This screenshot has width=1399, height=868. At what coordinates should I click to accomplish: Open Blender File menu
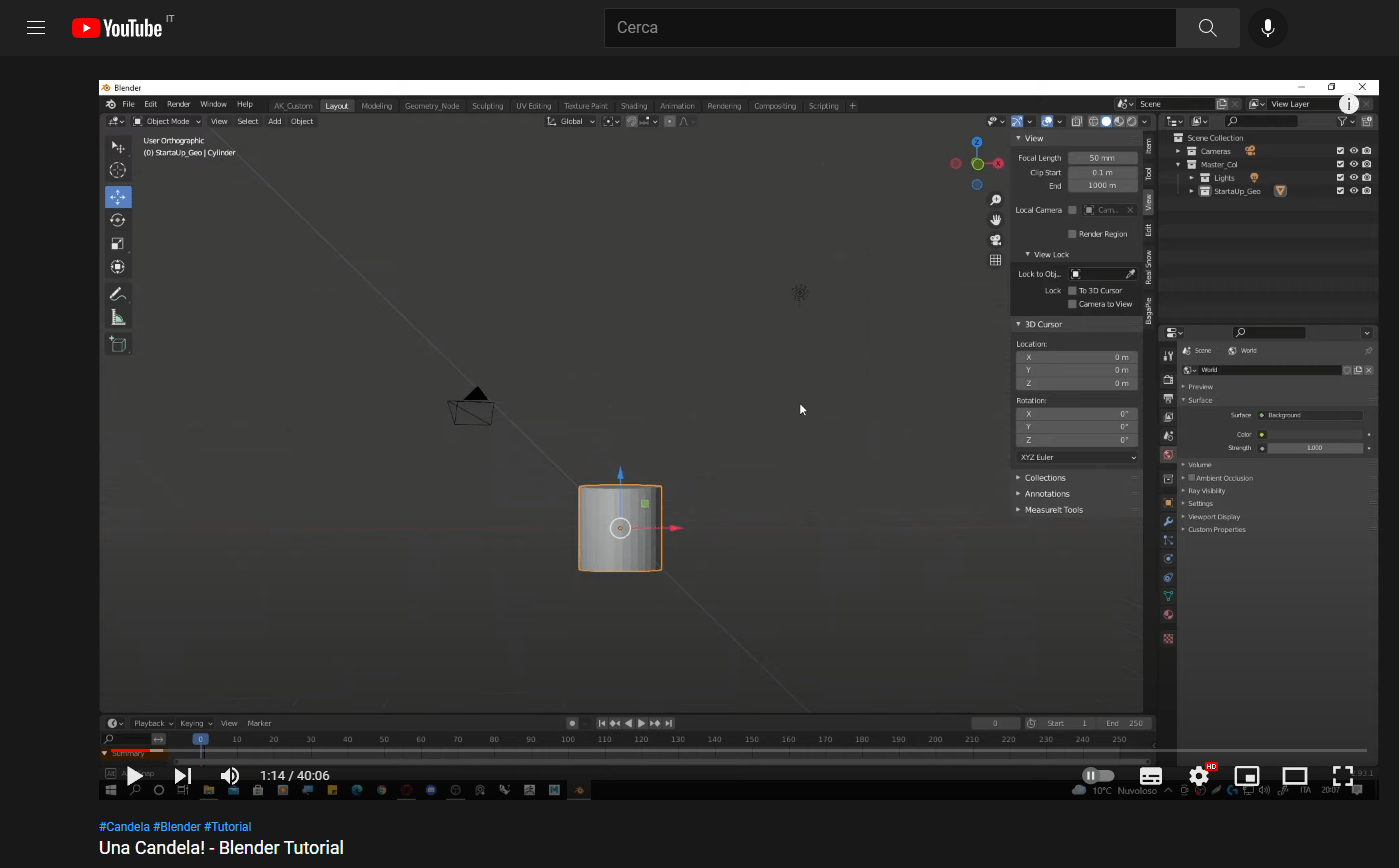click(x=128, y=105)
